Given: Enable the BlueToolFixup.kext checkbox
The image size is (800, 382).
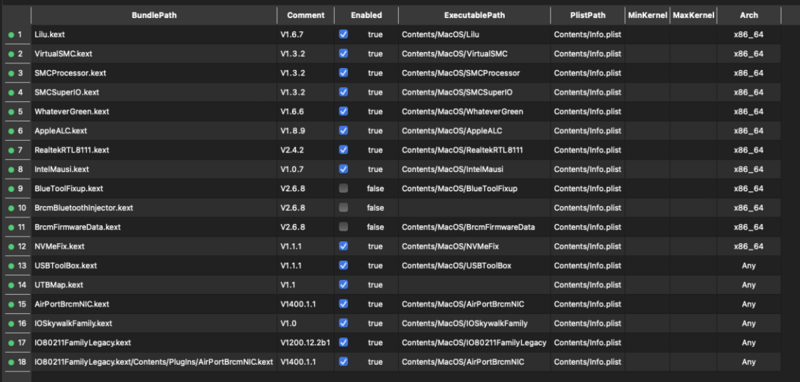Looking at the screenshot, I should click(343, 188).
